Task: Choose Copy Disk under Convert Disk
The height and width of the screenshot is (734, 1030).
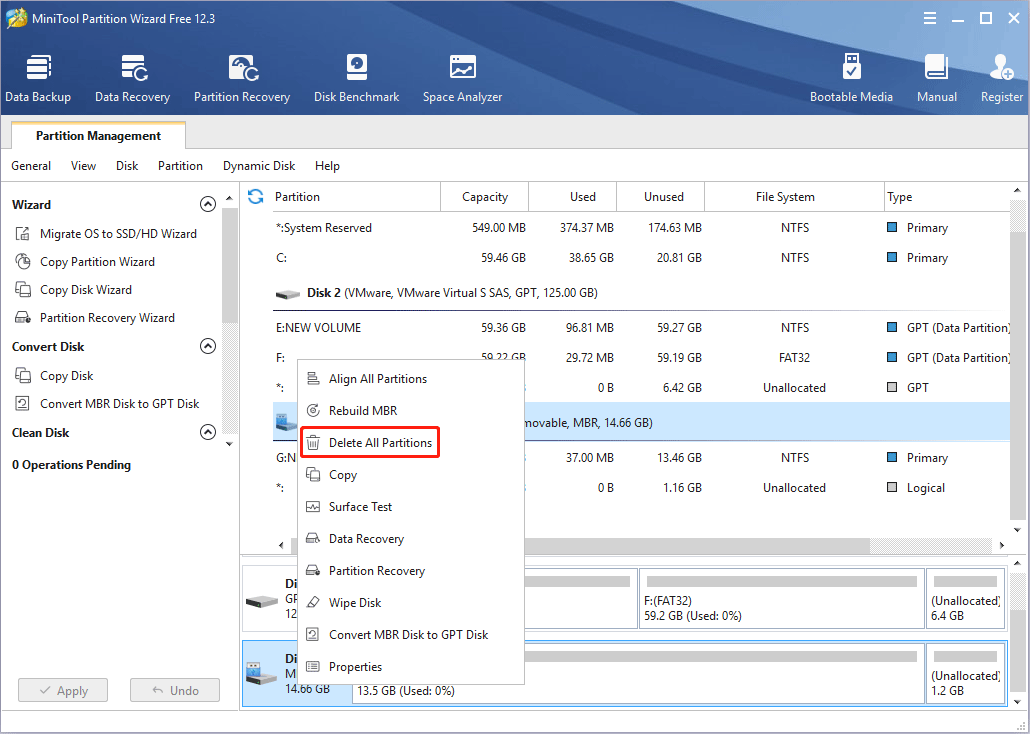Action: (53, 376)
